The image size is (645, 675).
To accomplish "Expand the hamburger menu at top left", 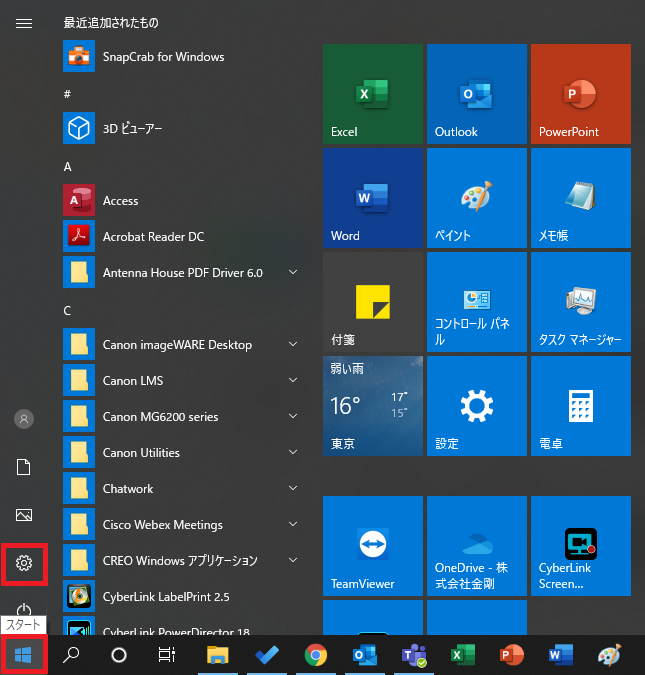I will [24, 23].
